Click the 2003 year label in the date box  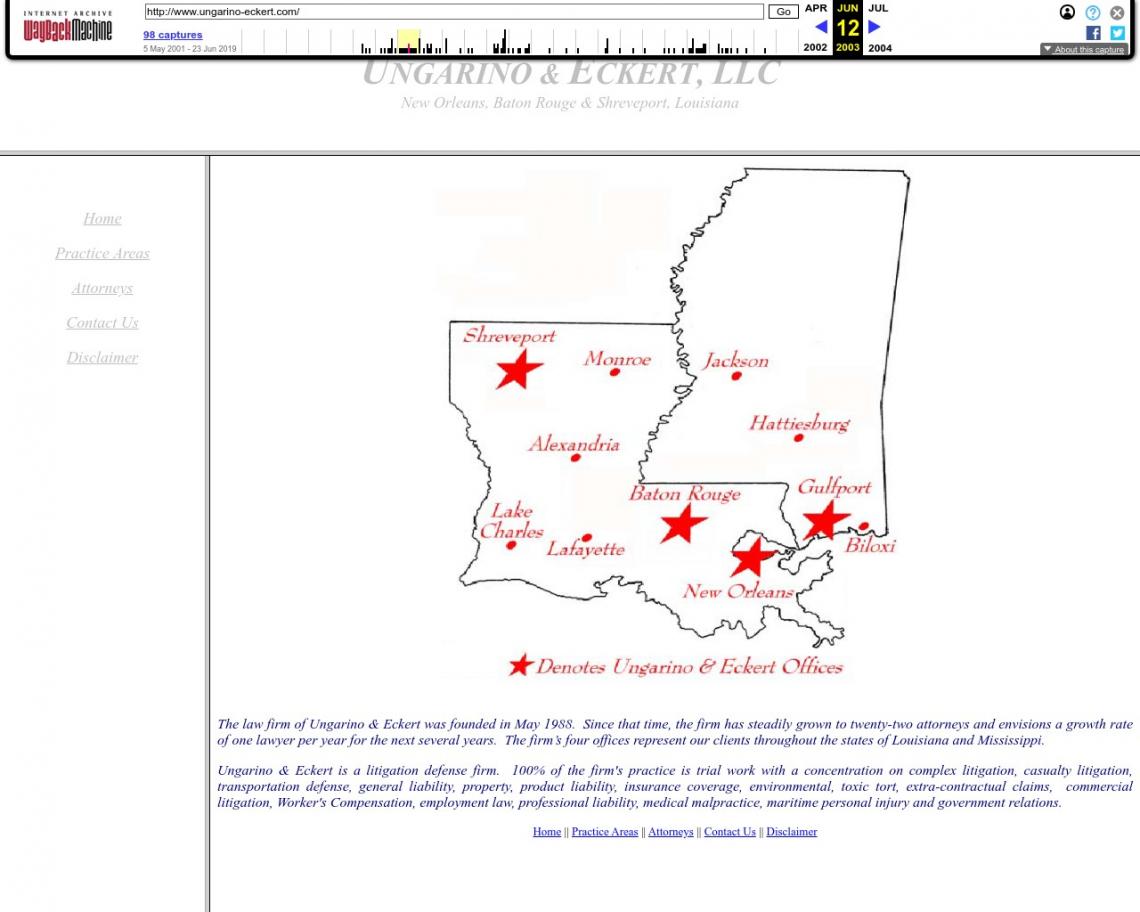pyautogui.click(x=848, y=47)
